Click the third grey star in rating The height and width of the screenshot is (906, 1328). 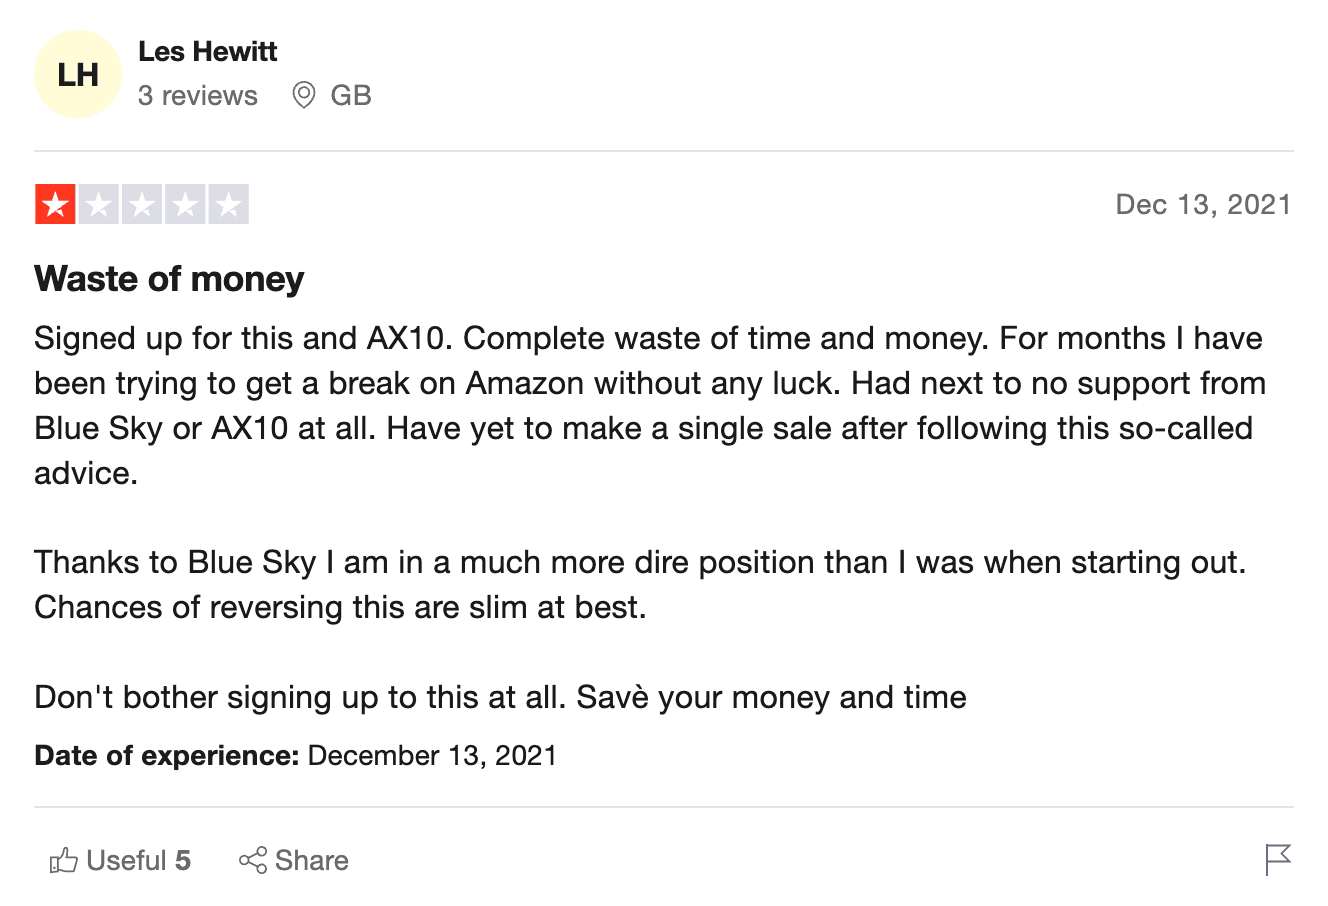pos(142,205)
